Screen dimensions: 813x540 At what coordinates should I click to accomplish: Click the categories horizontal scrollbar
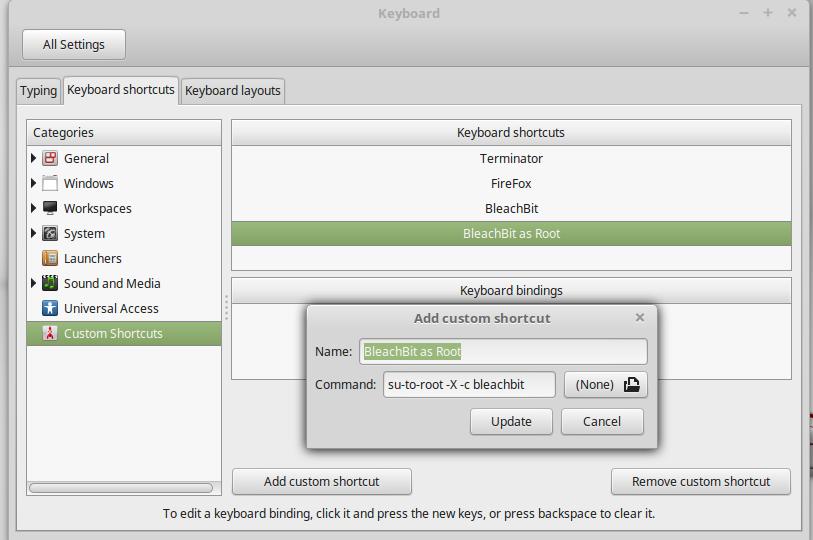[121, 488]
